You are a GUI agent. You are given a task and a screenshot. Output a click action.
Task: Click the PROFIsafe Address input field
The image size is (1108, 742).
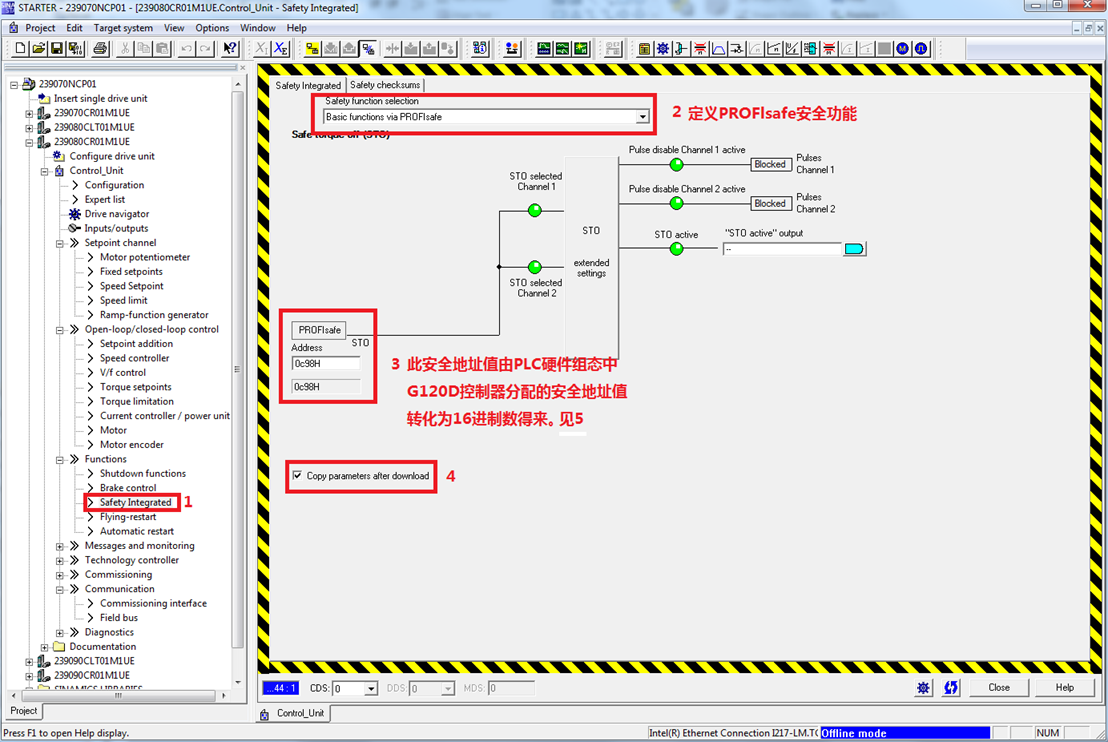[x=325, y=363]
